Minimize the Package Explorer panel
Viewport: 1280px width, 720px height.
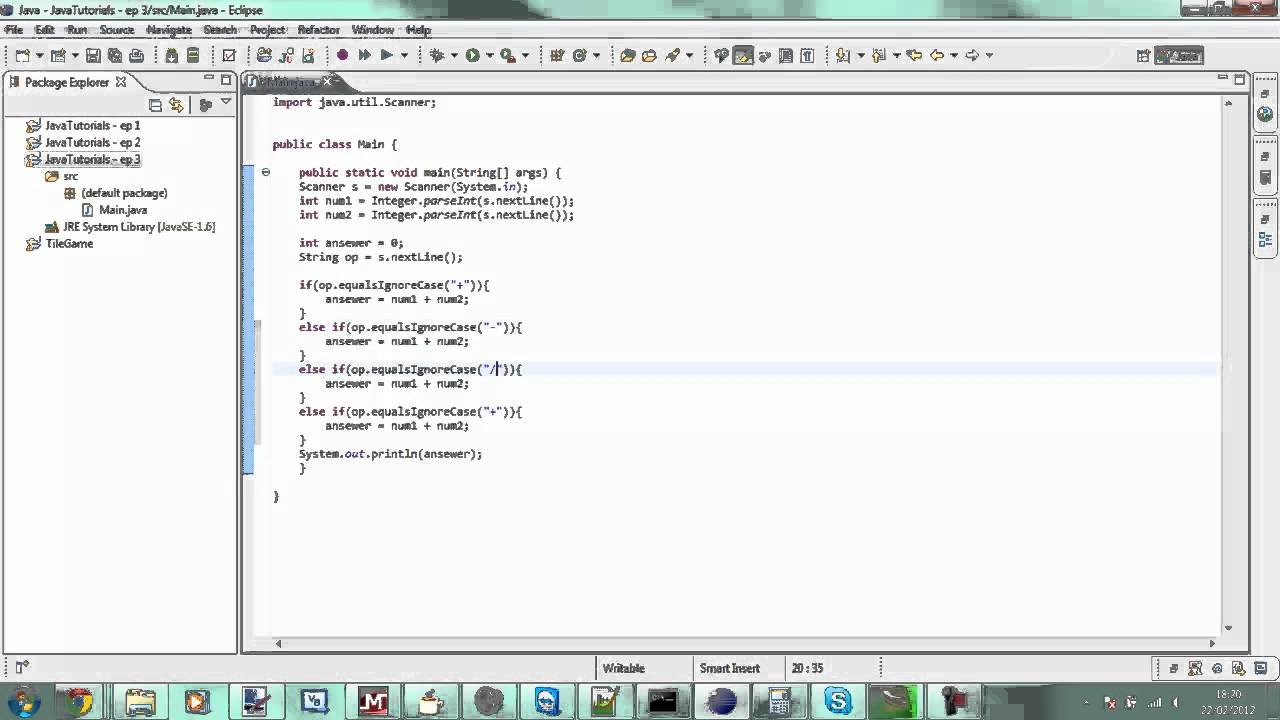(x=210, y=79)
